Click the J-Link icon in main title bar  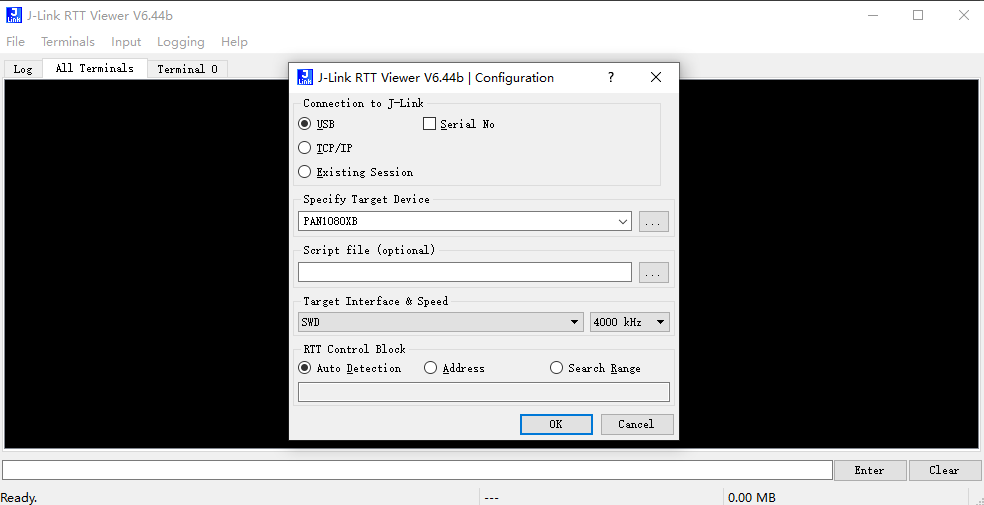[x=14, y=15]
